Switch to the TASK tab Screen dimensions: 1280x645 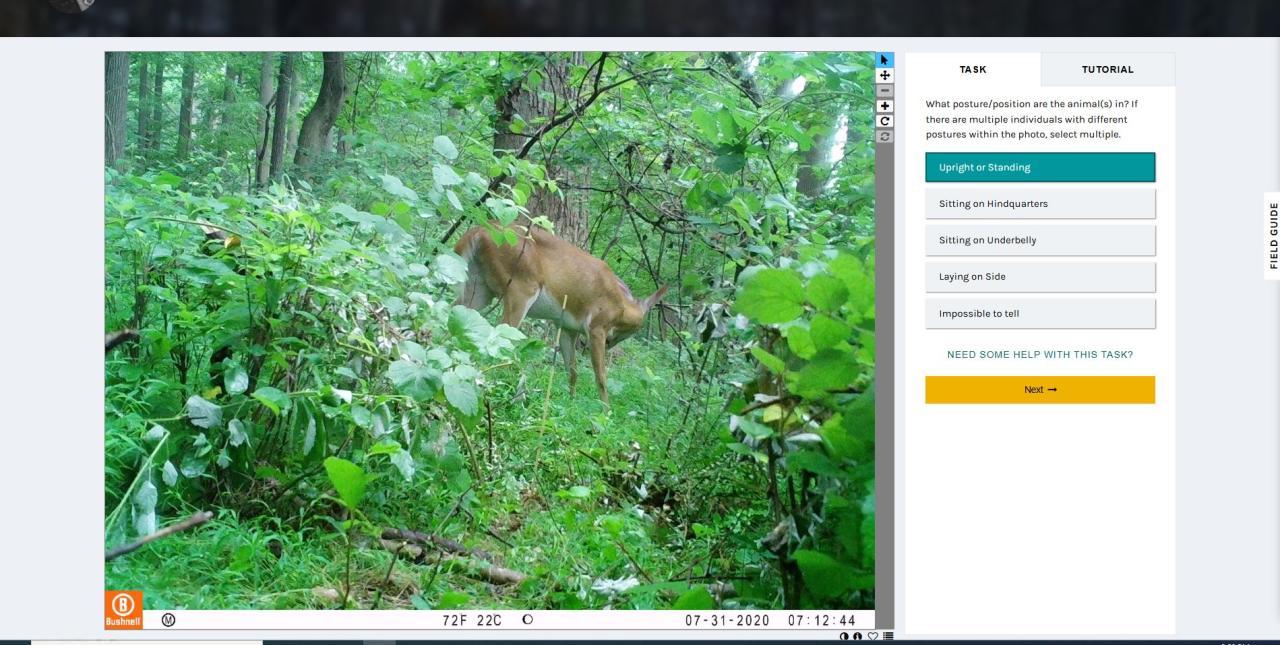(x=973, y=69)
